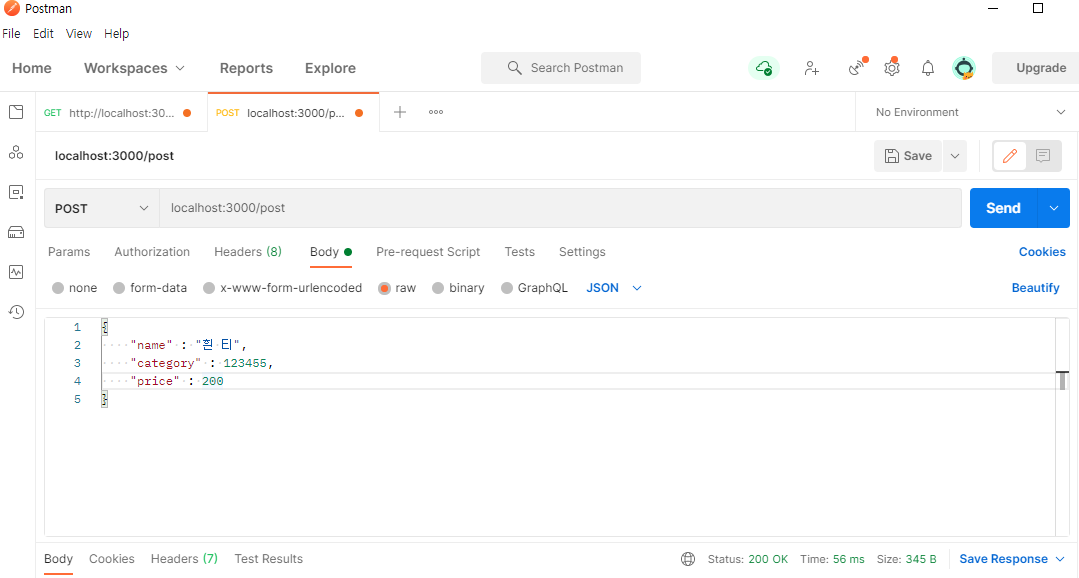1079x578 pixels.
Task: Click the comments icon
Action: pos(1043,156)
